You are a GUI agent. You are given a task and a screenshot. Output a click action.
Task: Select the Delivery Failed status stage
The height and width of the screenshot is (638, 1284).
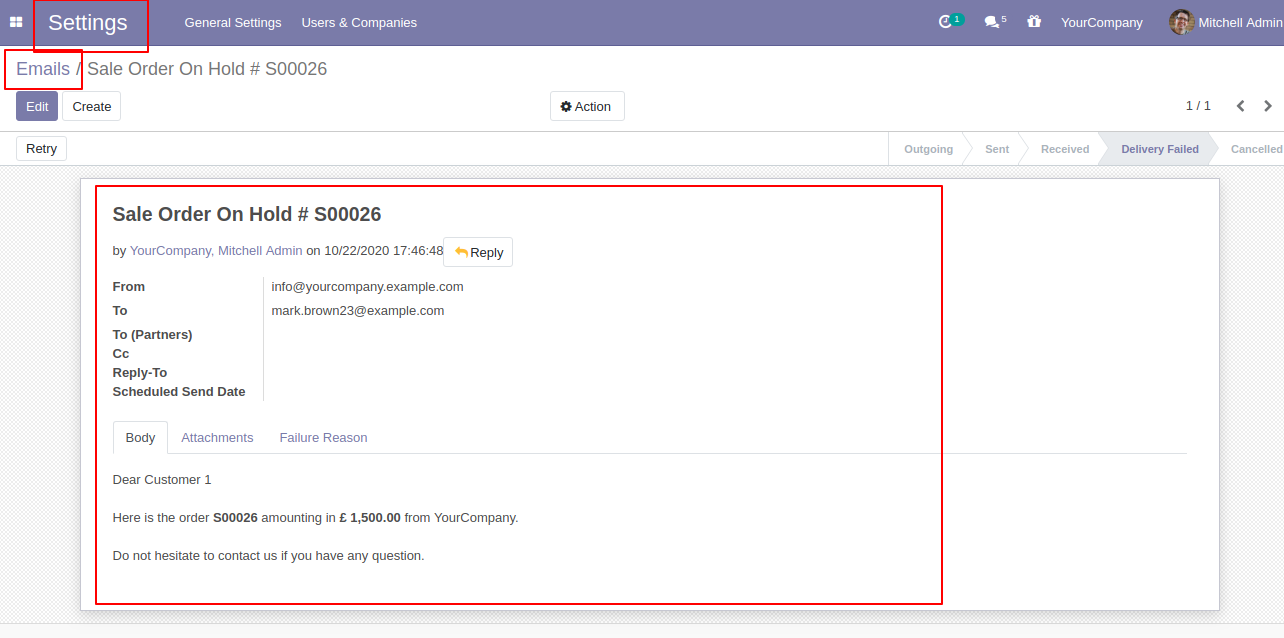click(1160, 149)
